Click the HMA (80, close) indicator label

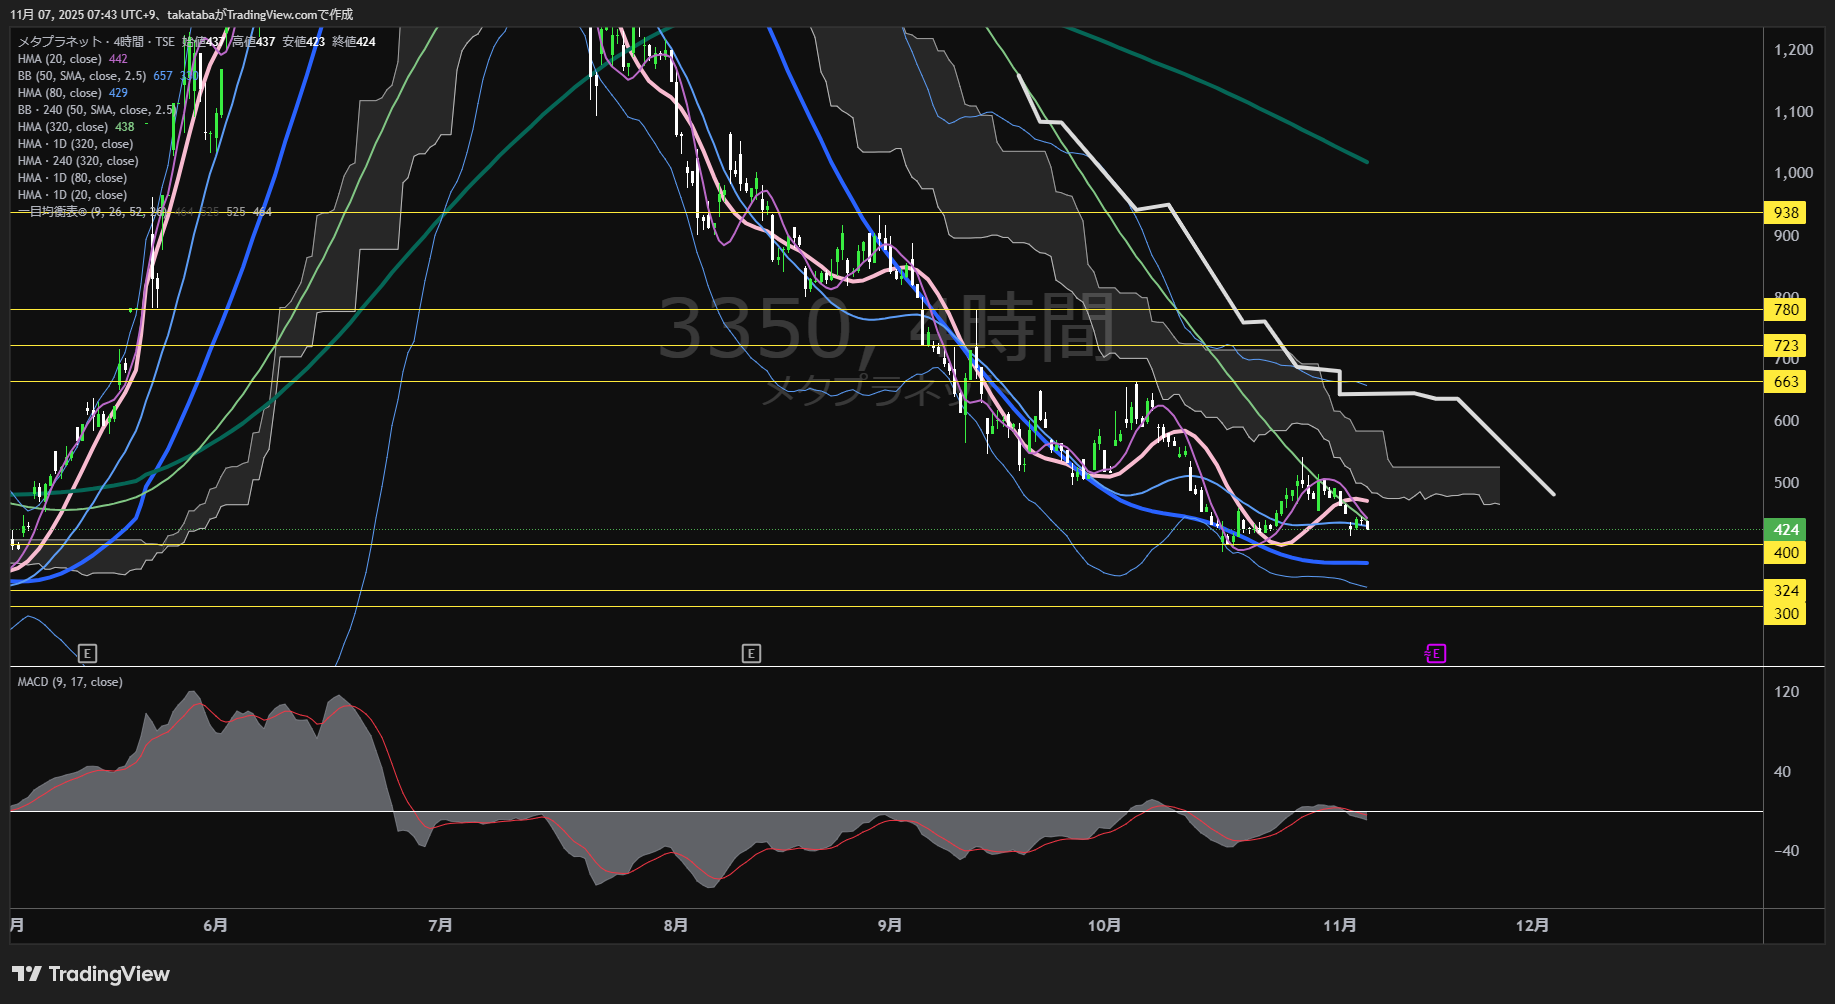(60, 93)
